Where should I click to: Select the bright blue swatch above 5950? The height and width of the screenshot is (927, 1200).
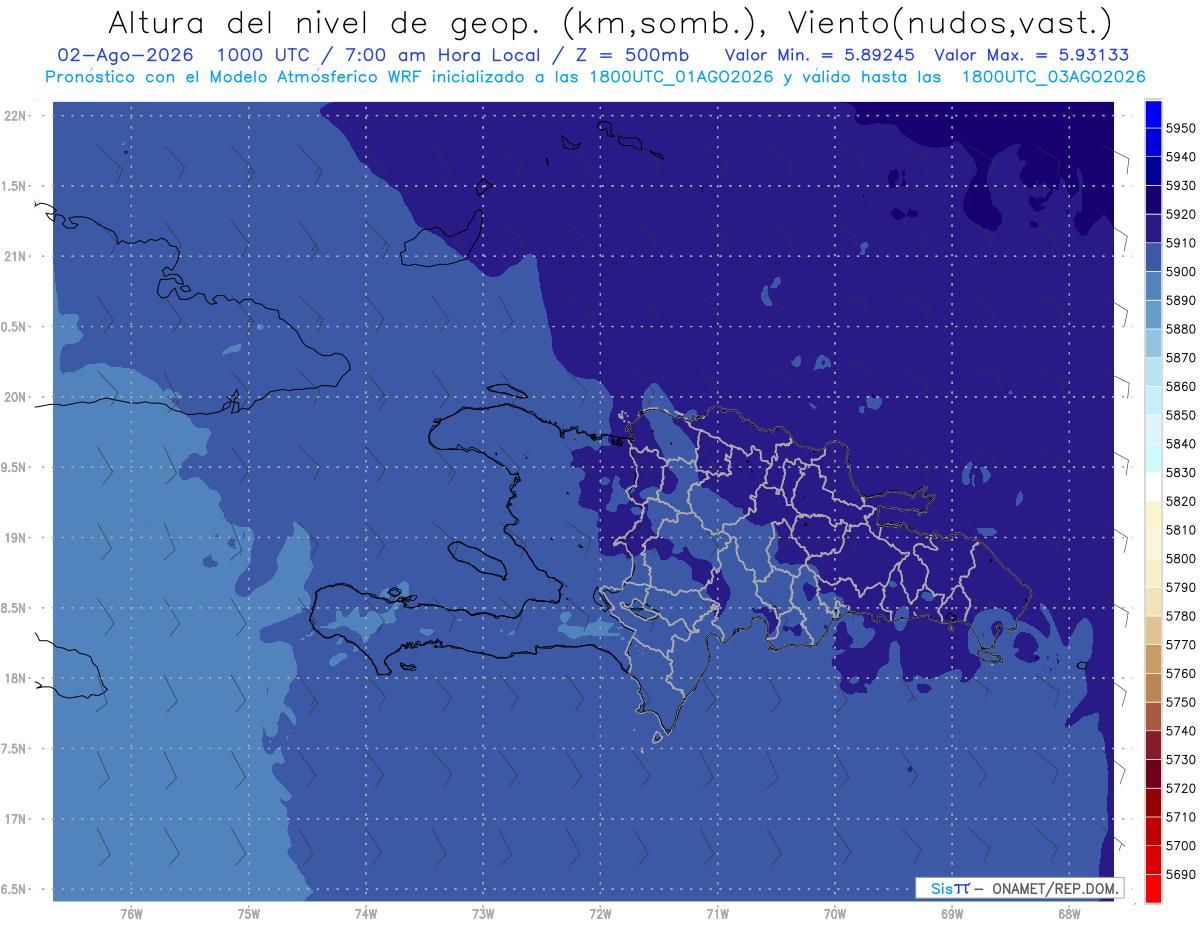coord(1153,114)
